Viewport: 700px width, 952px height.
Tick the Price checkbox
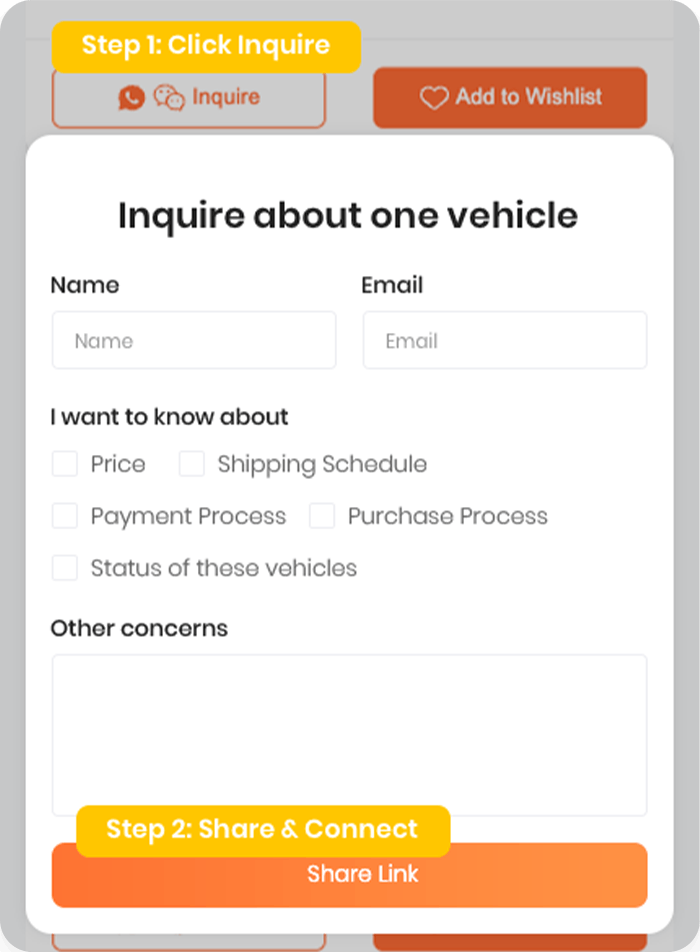(65, 464)
